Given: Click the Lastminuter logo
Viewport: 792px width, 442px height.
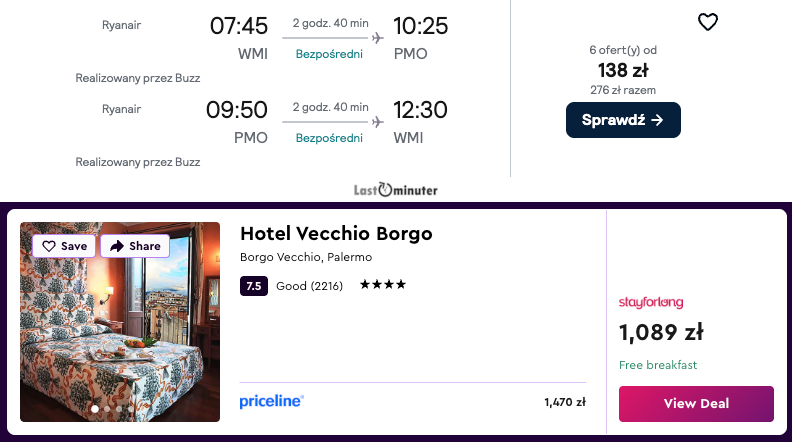Looking at the screenshot, I should tap(396, 189).
